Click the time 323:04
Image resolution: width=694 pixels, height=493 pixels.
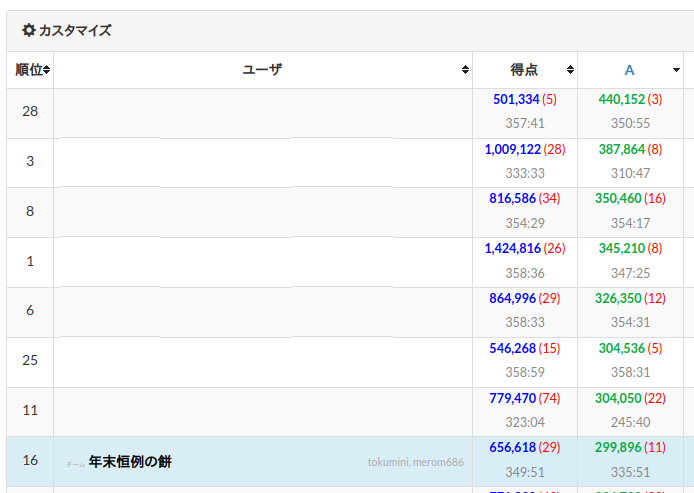[x=525, y=422]
